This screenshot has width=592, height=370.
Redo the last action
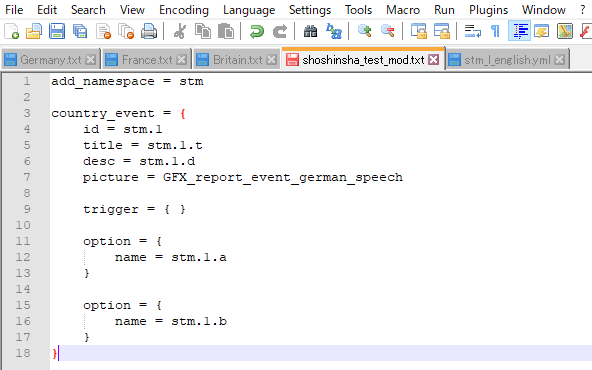coord(280,31)
